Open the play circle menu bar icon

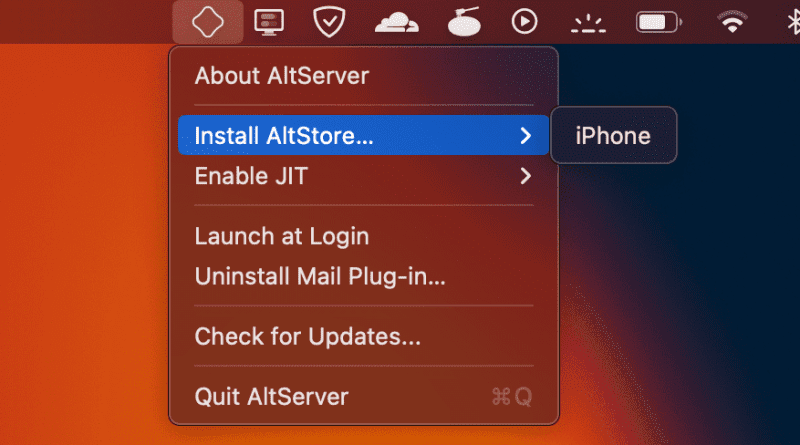tap(524, 22)
